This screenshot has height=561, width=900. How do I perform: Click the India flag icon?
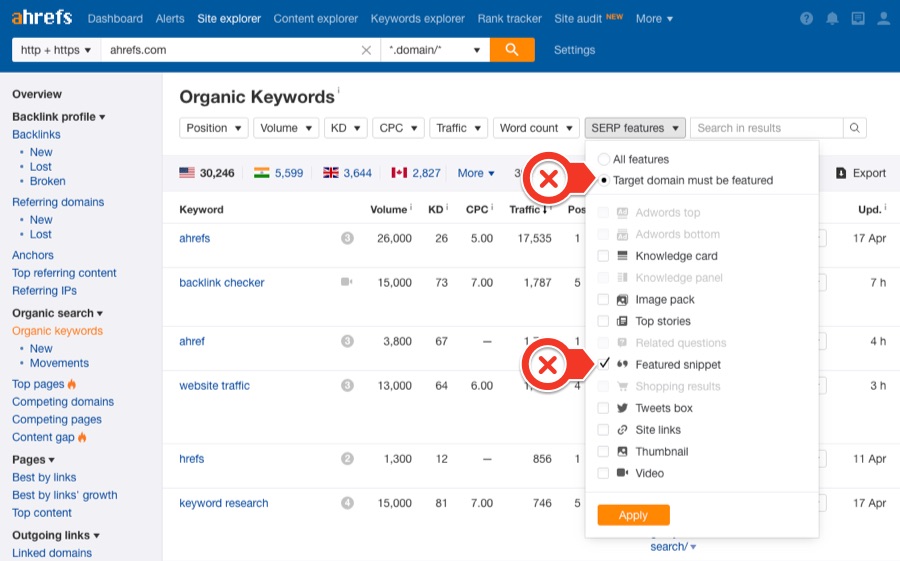point(262,173)
